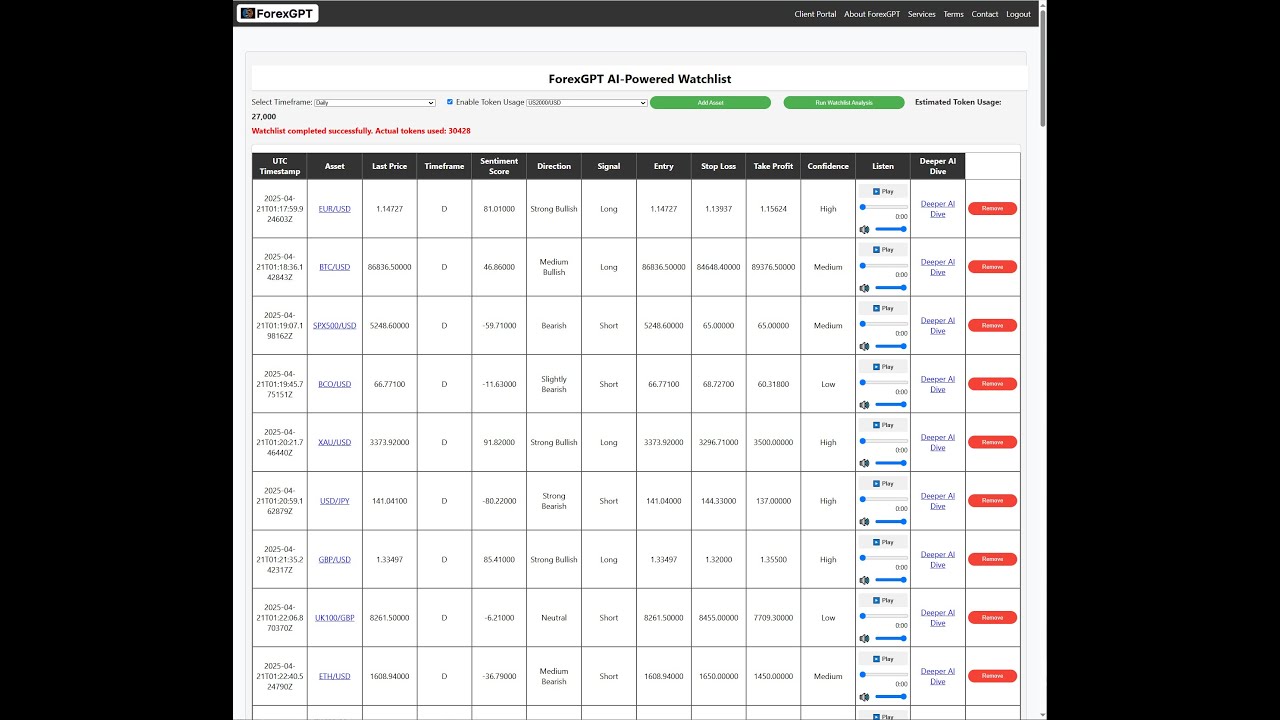Open Client Portal in the top navigation
This screenshot has height=720, width=1280.
coord(815,14)
